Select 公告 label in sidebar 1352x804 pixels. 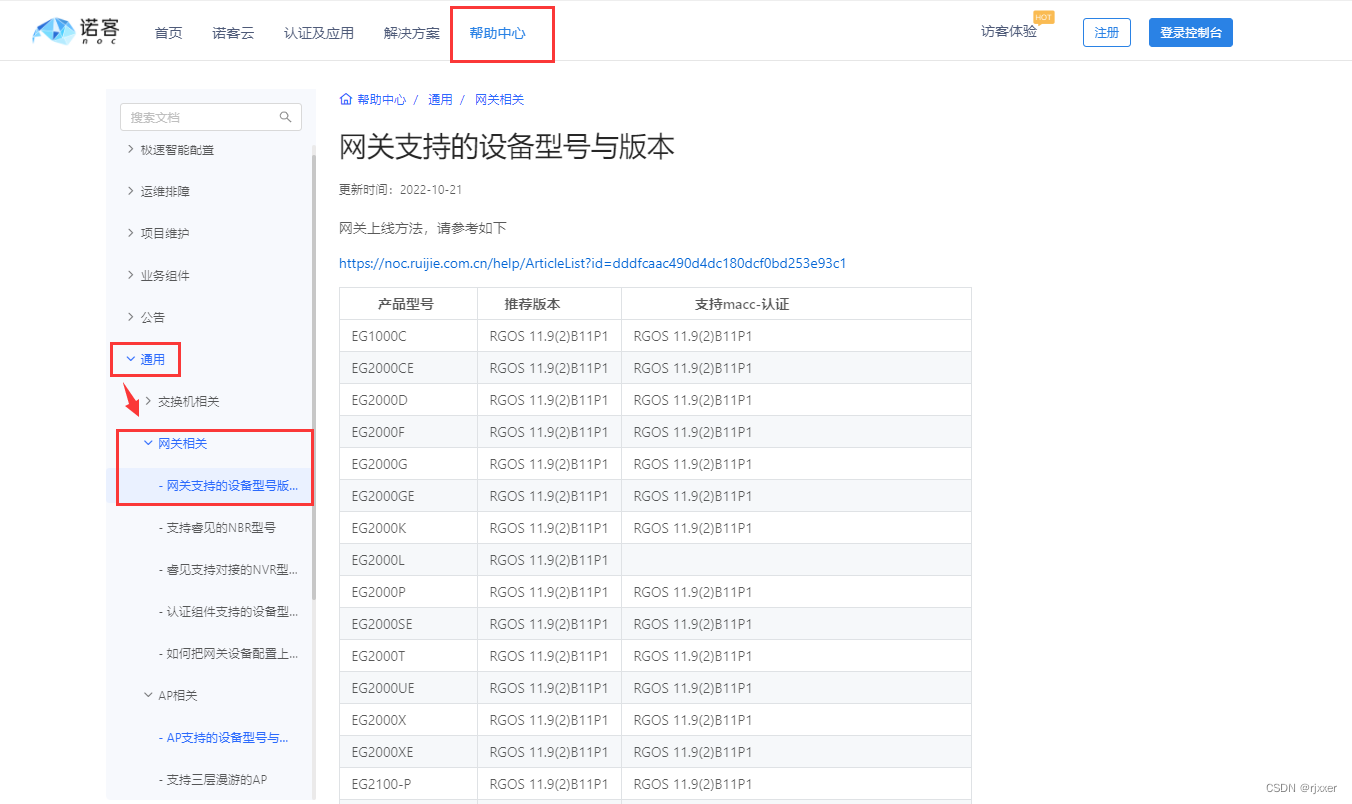153,317
